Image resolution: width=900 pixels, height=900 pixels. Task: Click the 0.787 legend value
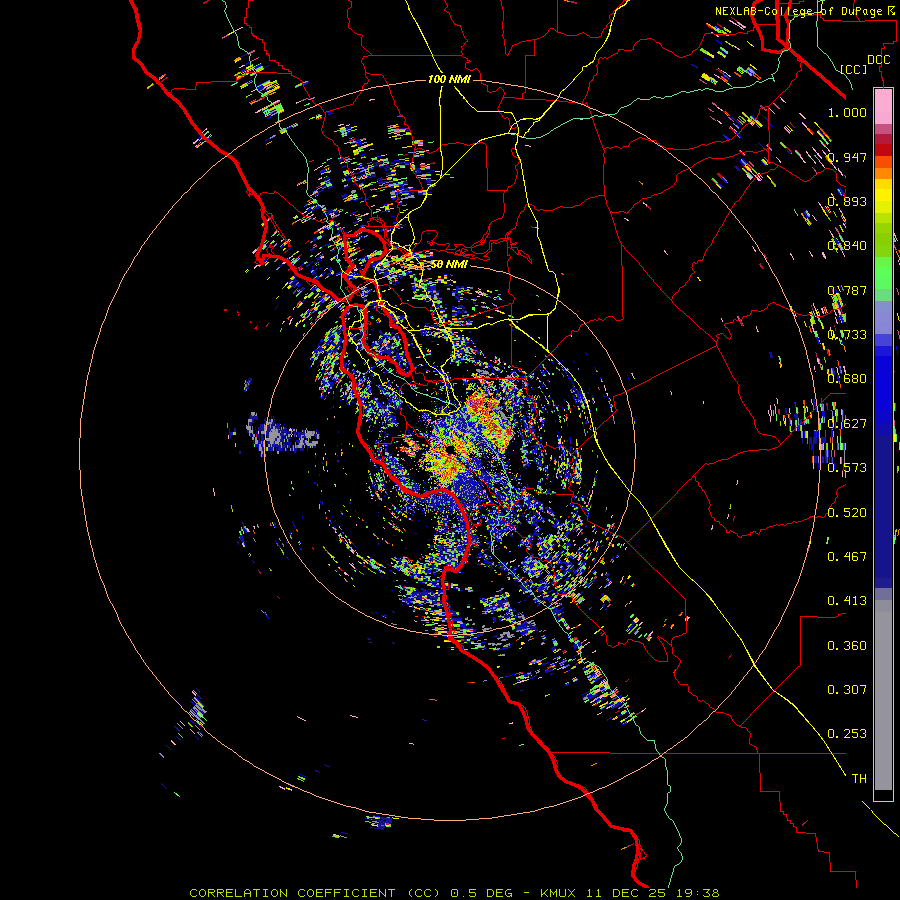tap(847, 290)
